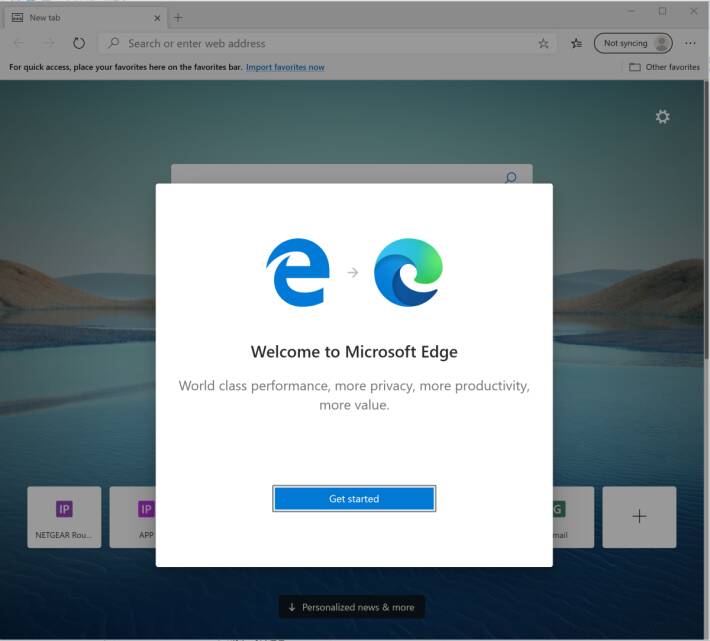Viewport: 710px width, 641px height.
Task: Click the Get started button
Action: [x=354, y=498]
